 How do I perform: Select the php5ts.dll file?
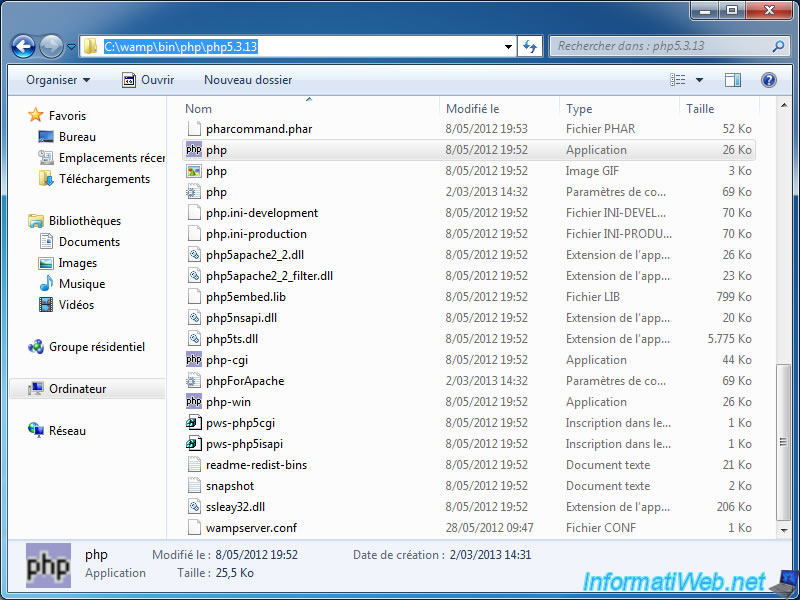click(468, 339)
